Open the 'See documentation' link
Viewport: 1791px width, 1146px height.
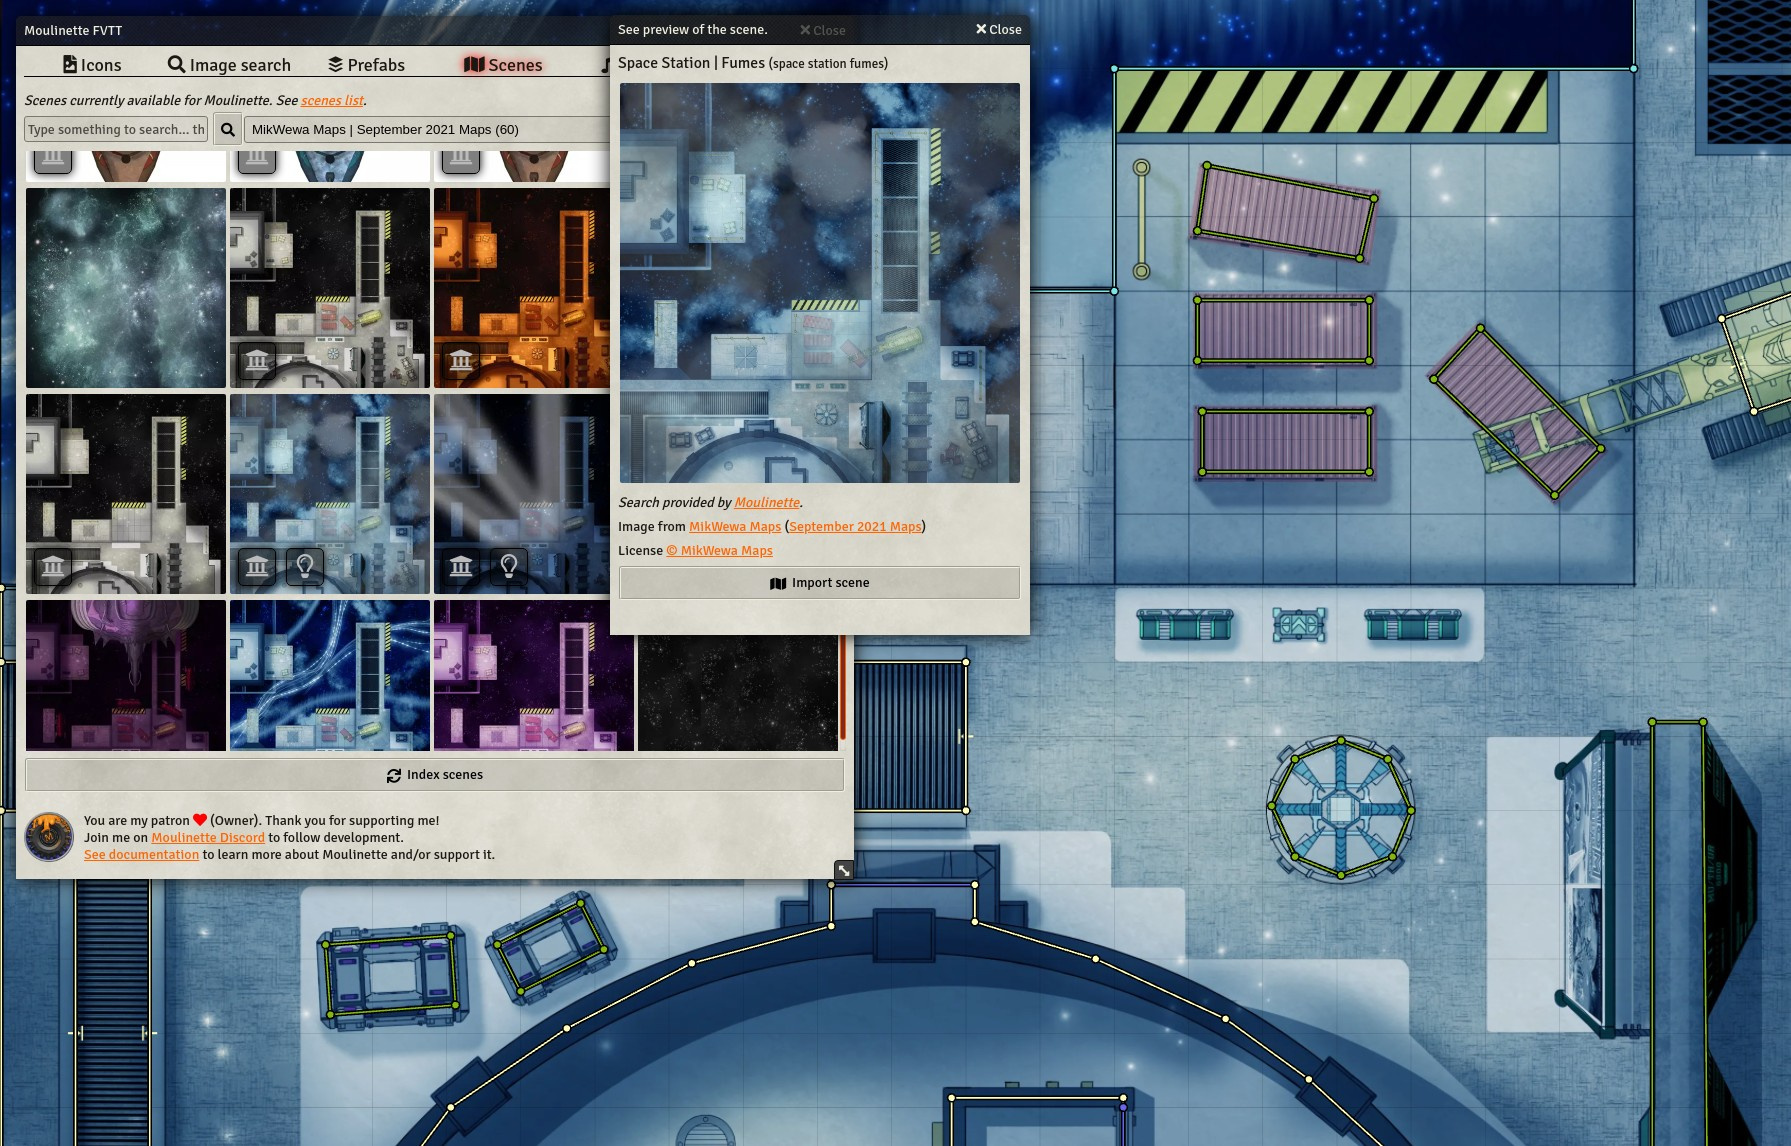pyautogui.click(x=141, y=855)
